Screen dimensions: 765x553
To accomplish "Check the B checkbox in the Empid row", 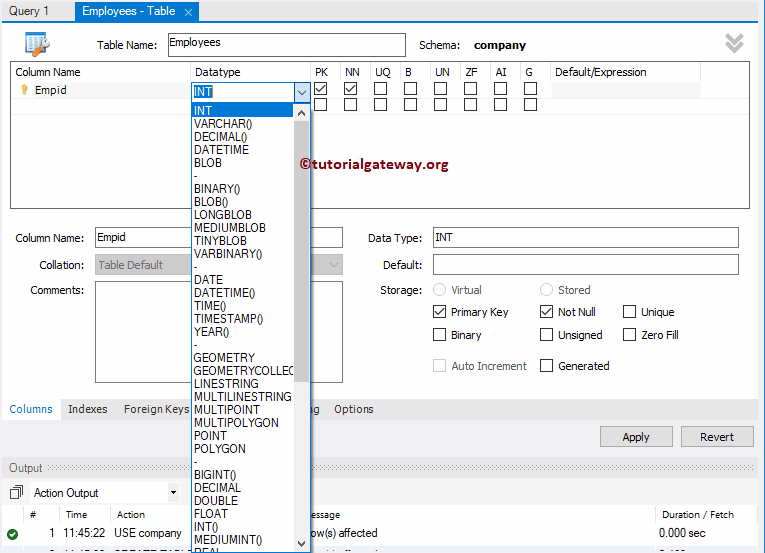I will click(x=410, y=88).
